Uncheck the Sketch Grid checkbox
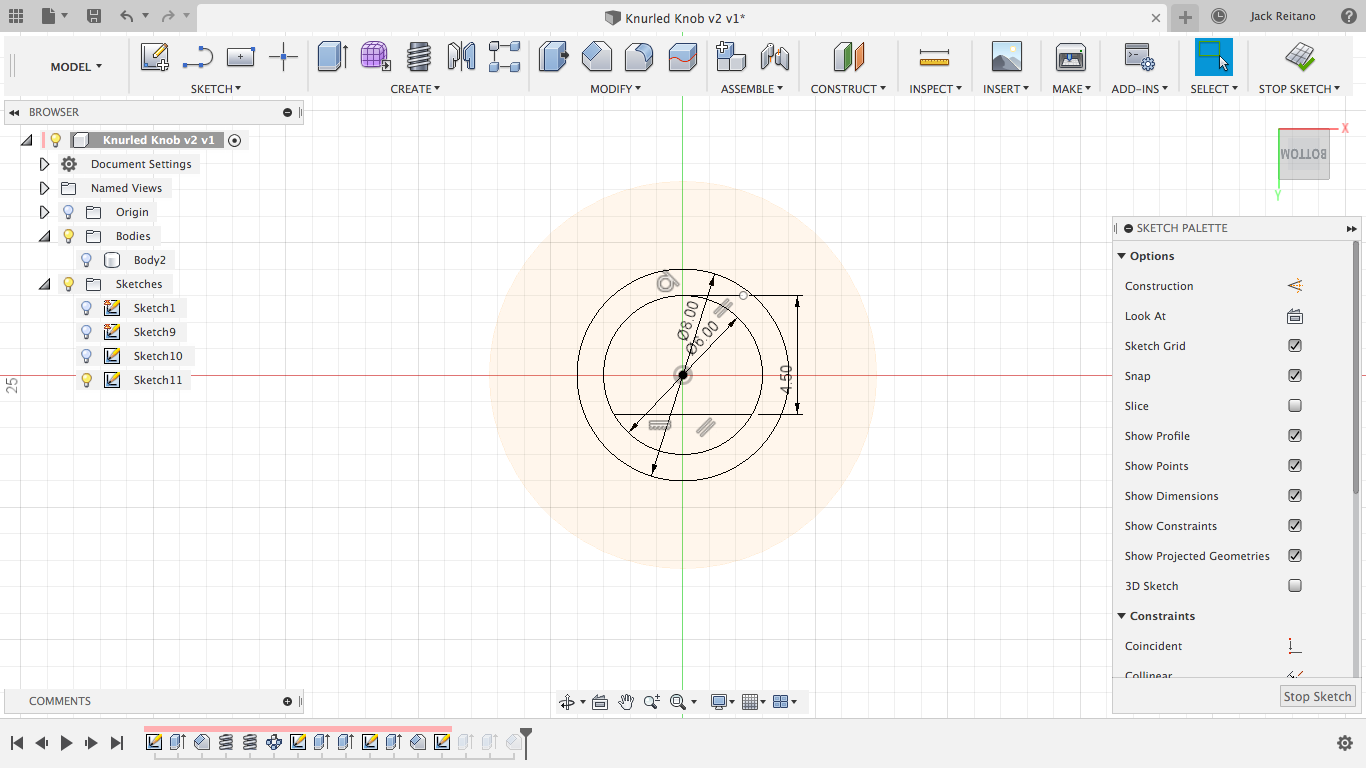Screen dimensions: 1366x768 pos(1295,346)
